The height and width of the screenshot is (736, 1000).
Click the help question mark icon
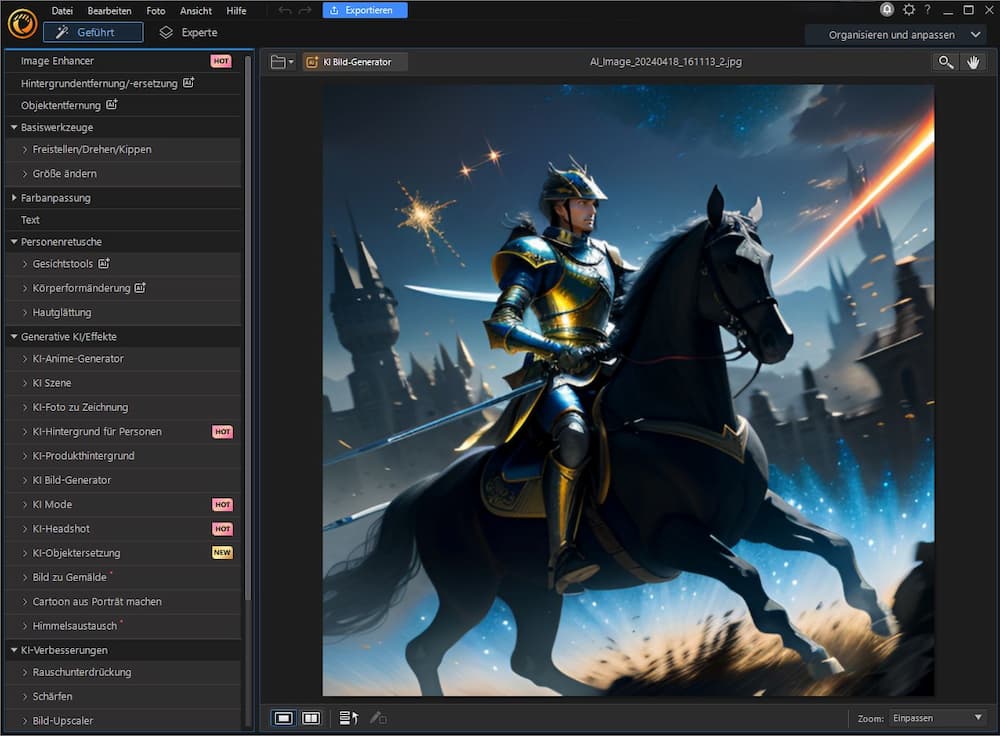tap(926, 10)
